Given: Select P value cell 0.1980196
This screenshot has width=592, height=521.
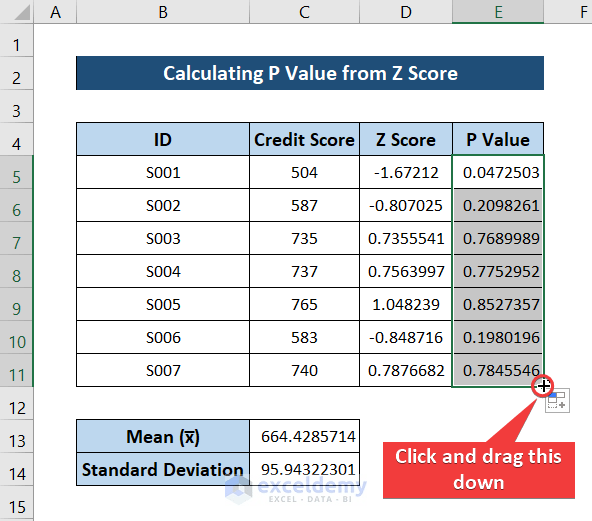Looking at the screenshot, I should tap(498, 337).
